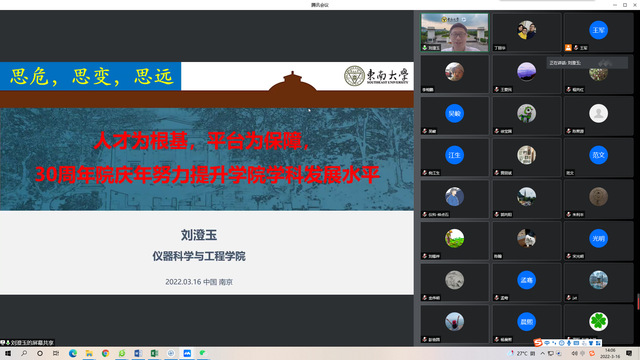Click the Windows Task View button
This screenshot has height=360, width=640.
(x=56, y=353)
